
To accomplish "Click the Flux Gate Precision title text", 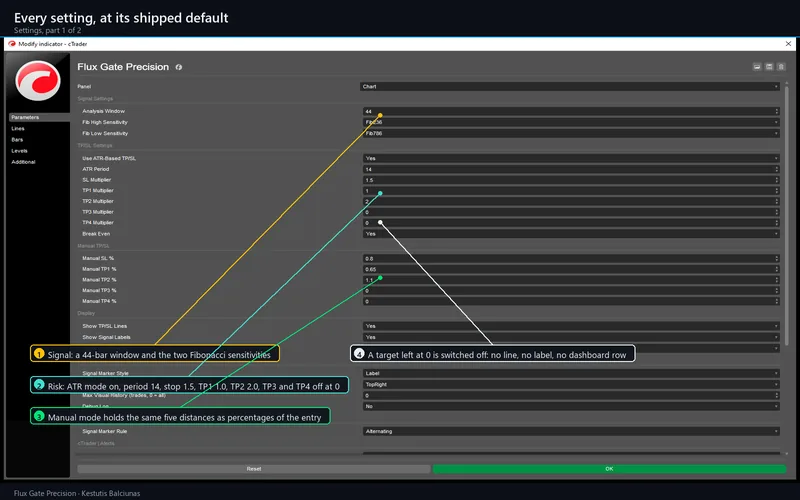I will pos(123,67).
